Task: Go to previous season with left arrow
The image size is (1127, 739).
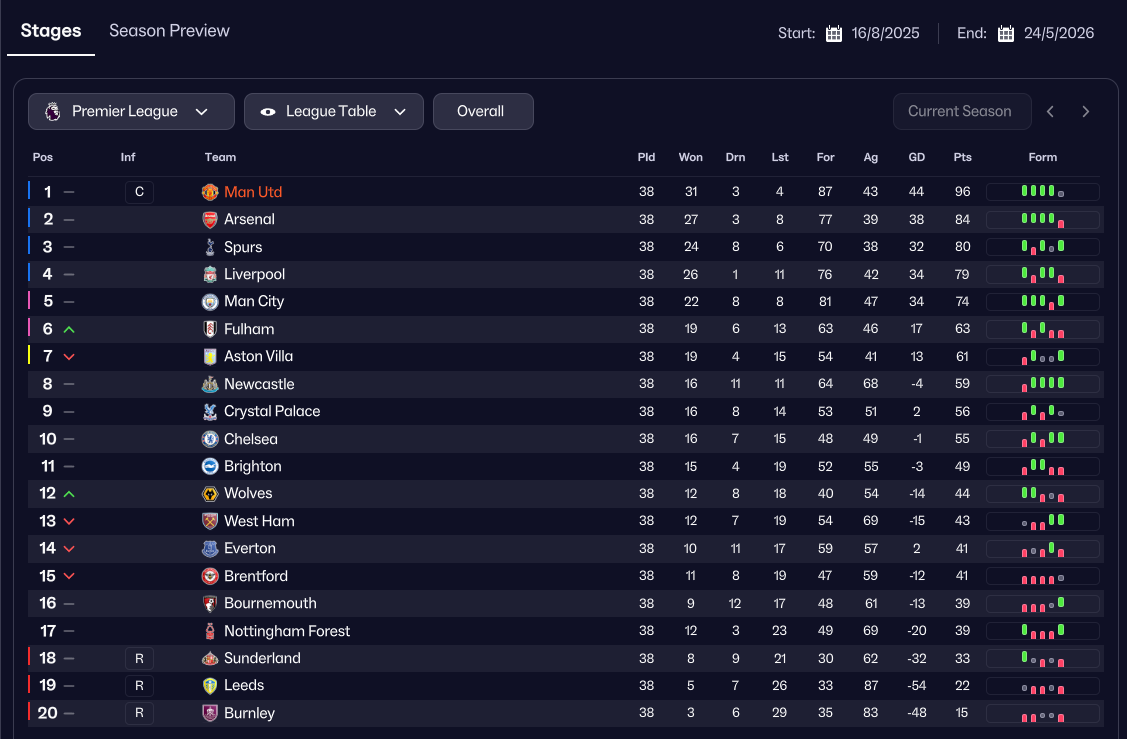Action: 1050,112
